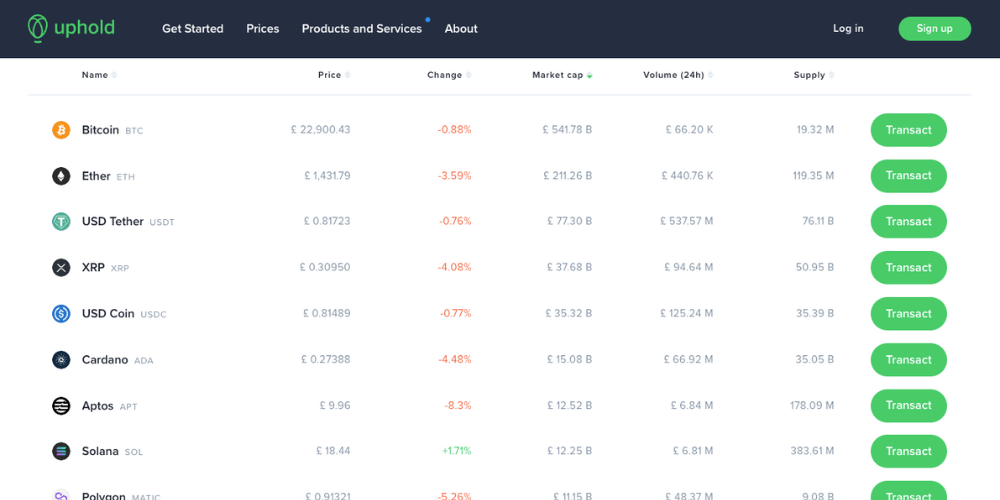
Task: Click the Aptos coin icon
Action: tap(61, 406)
